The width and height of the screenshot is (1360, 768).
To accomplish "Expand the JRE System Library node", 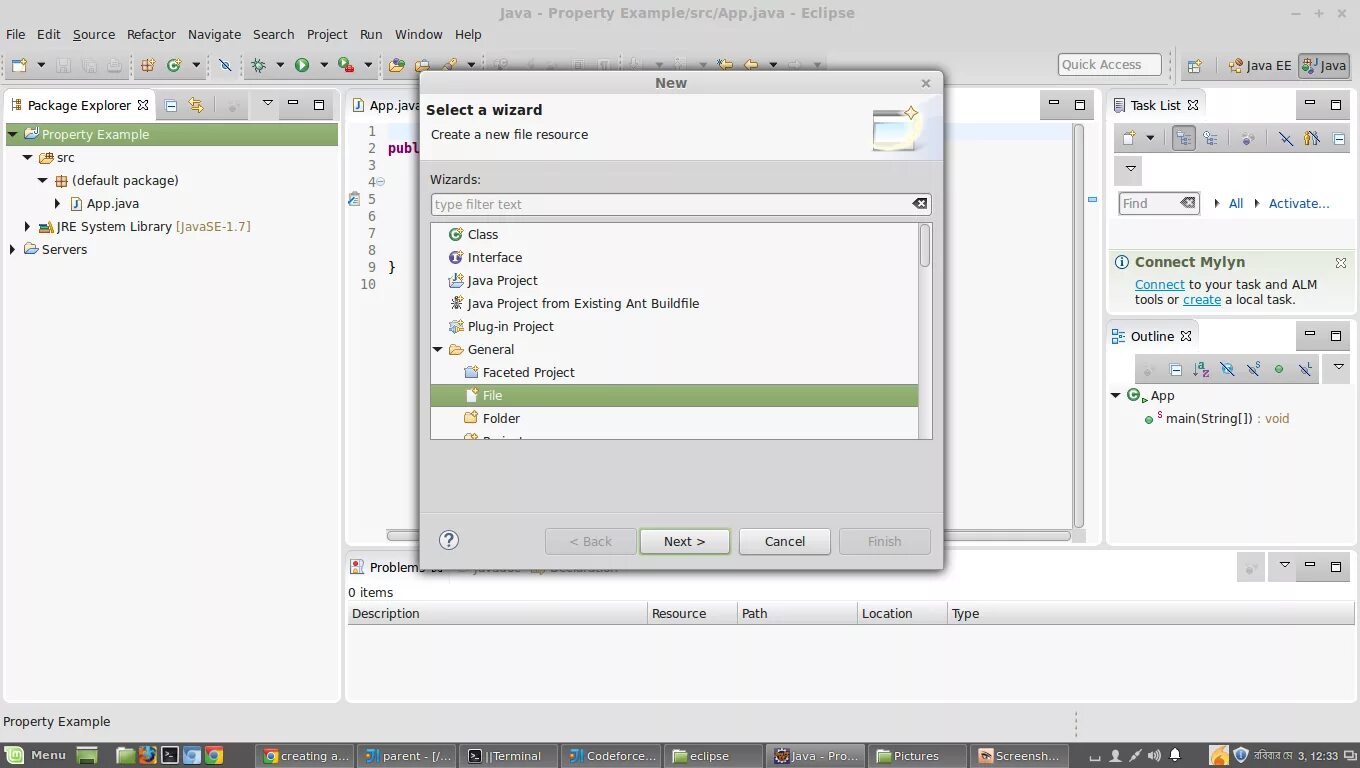I will 27,226.
